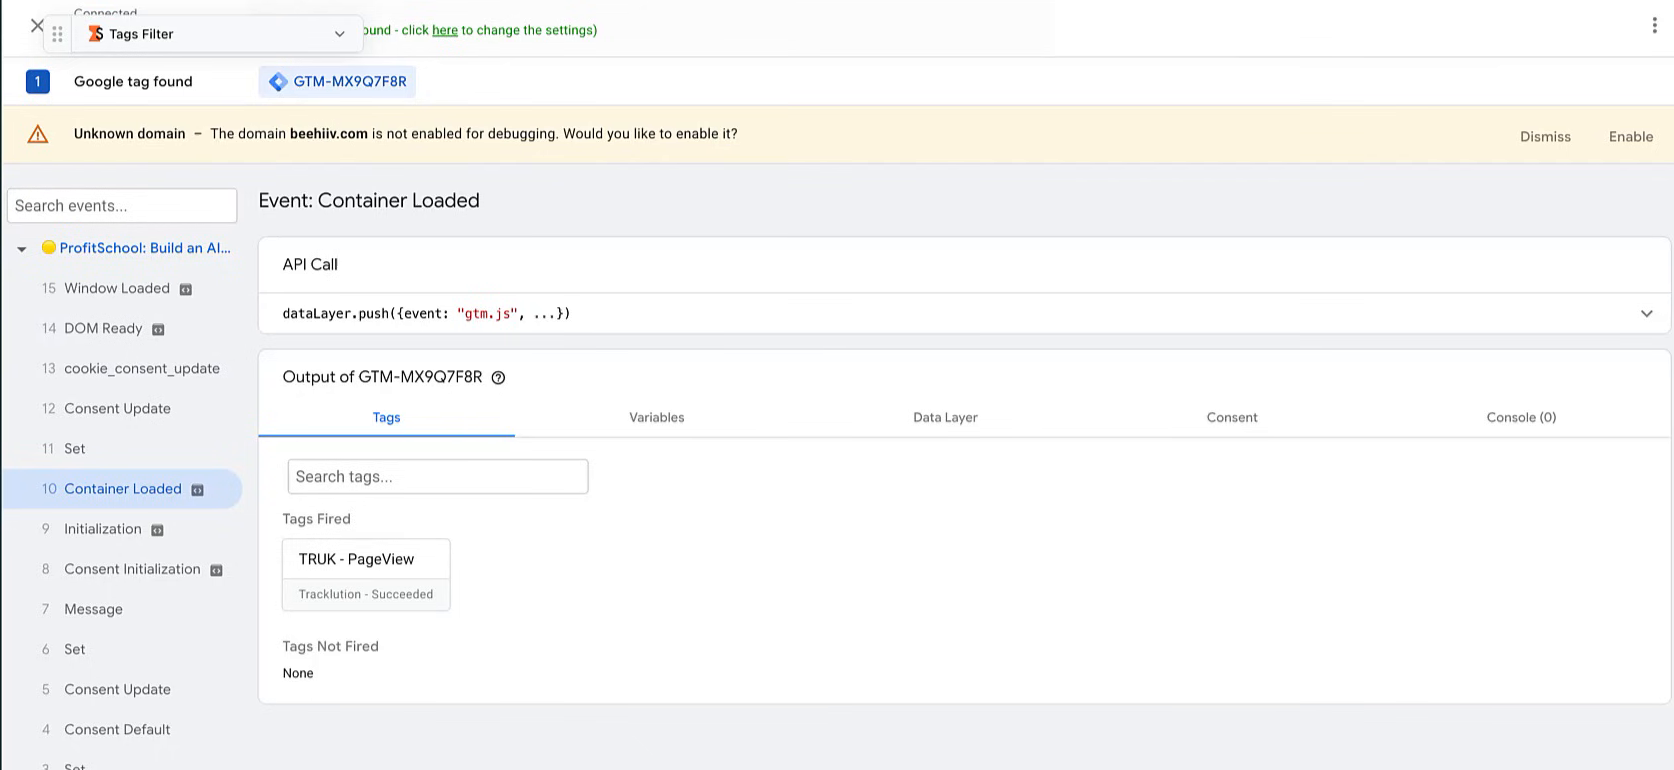This screenshot has width=1674, height=770.
Task: Switch to the Data Layer tab
Action: 945,417
